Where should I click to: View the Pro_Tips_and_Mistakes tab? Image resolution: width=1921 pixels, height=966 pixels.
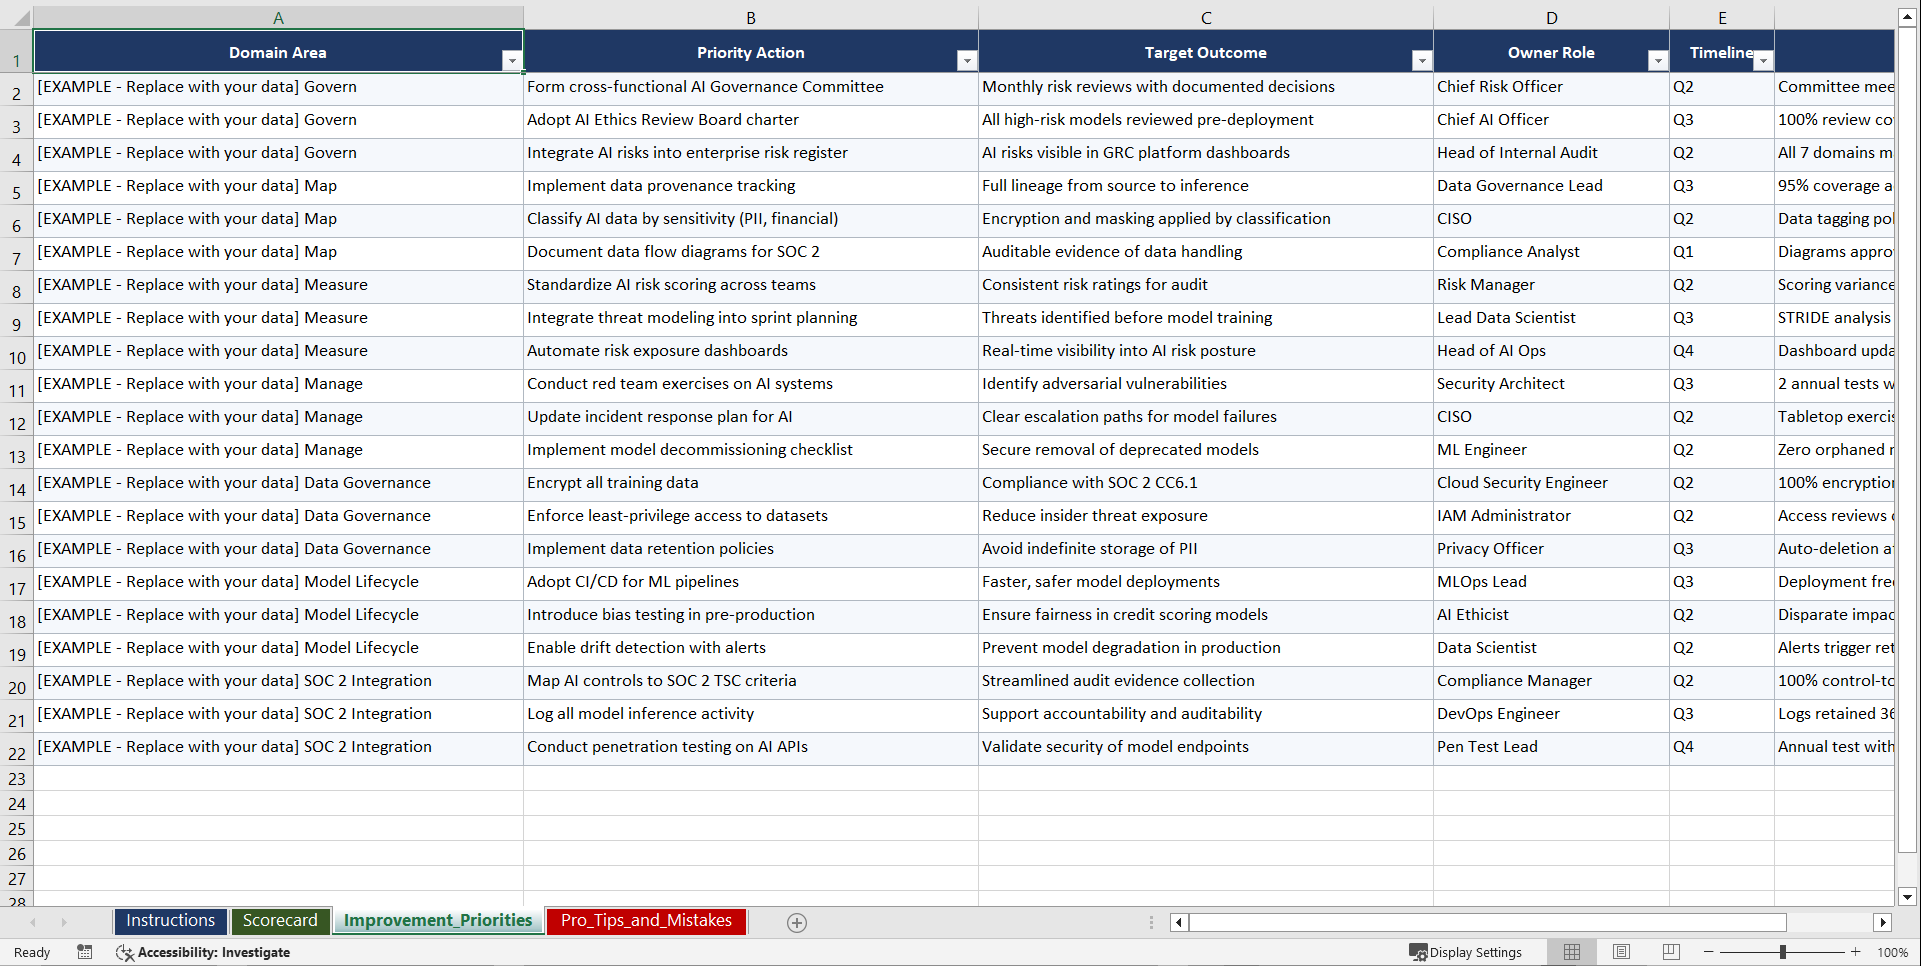[646, 921]
